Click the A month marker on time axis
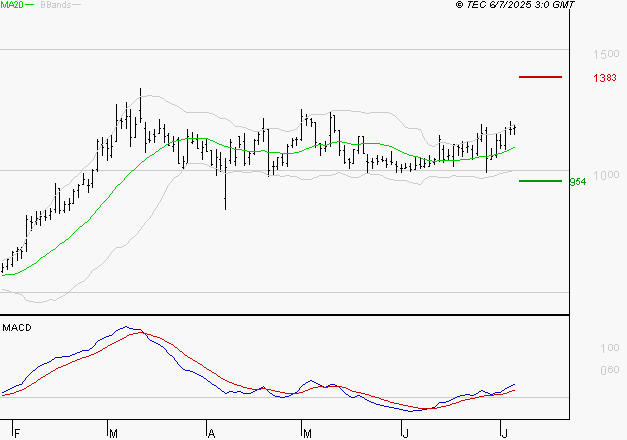Image resolution: width=627 pixels, height=440 pixels. click(212, 434)
